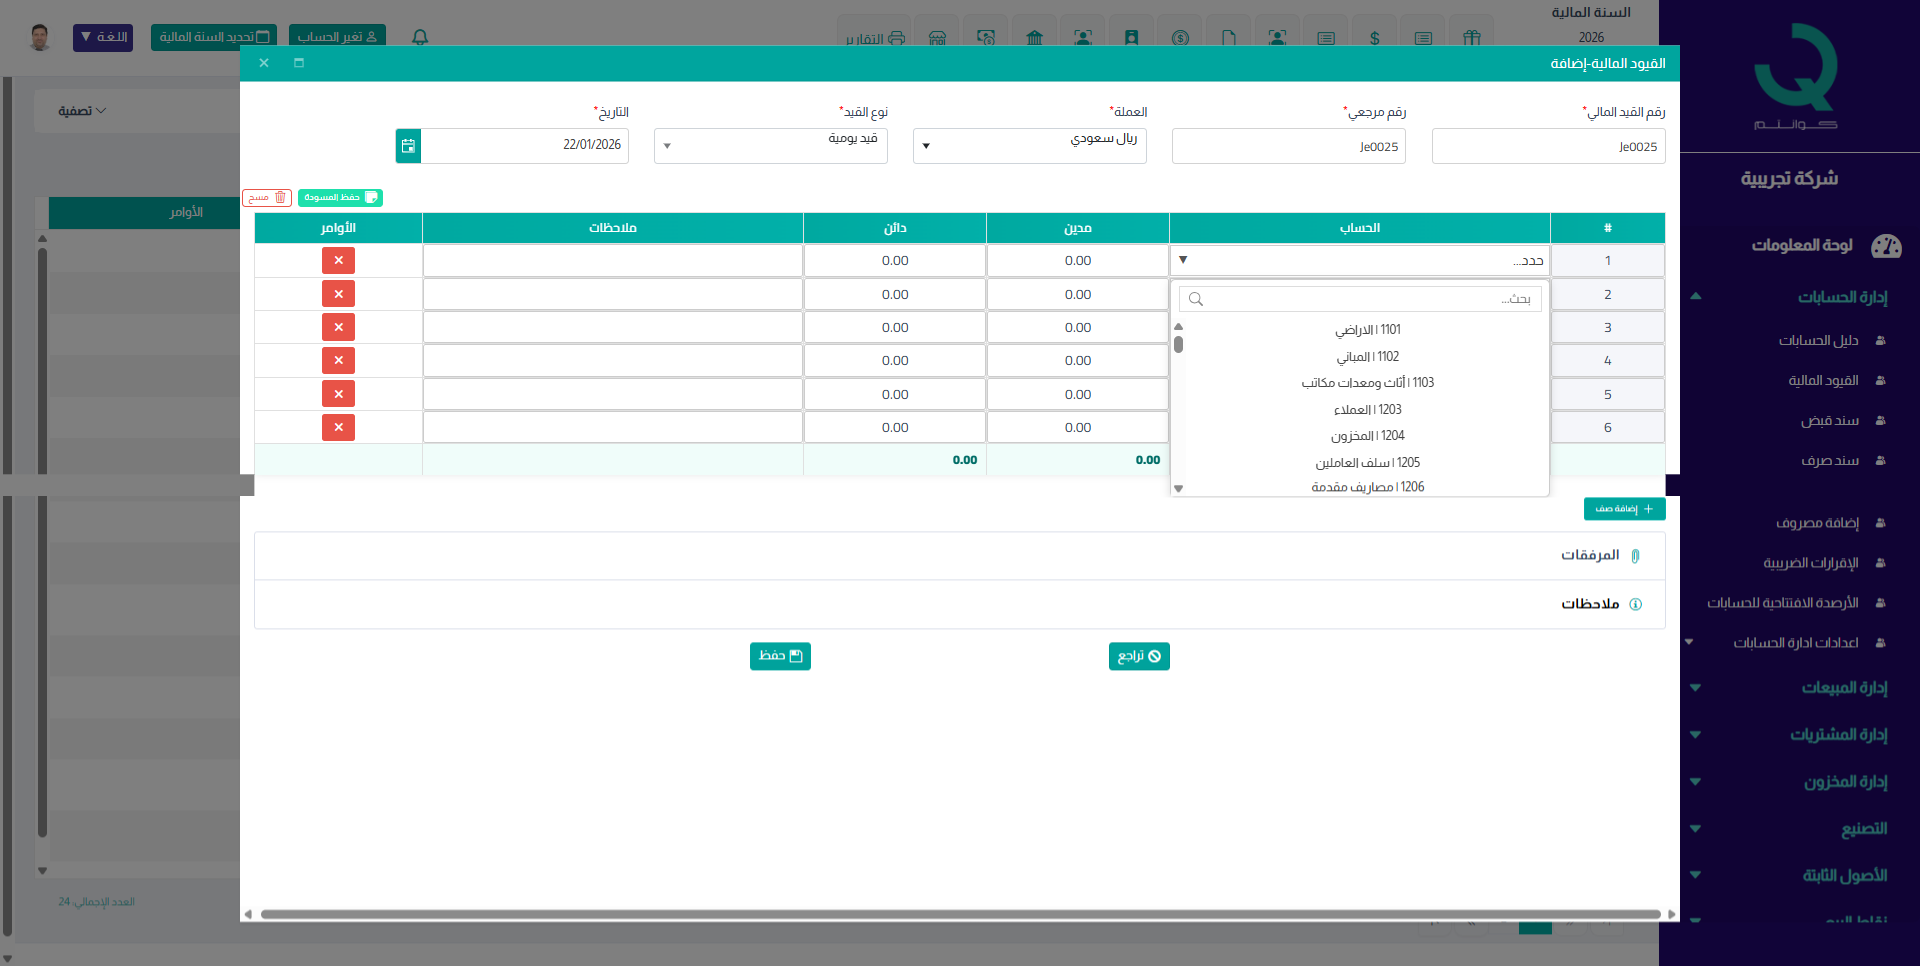Image resolution: width=1920 pixels, height=968 pixels.
Task: Click the paperclip icon beside المرفقات
Action: coord(1637,555)
